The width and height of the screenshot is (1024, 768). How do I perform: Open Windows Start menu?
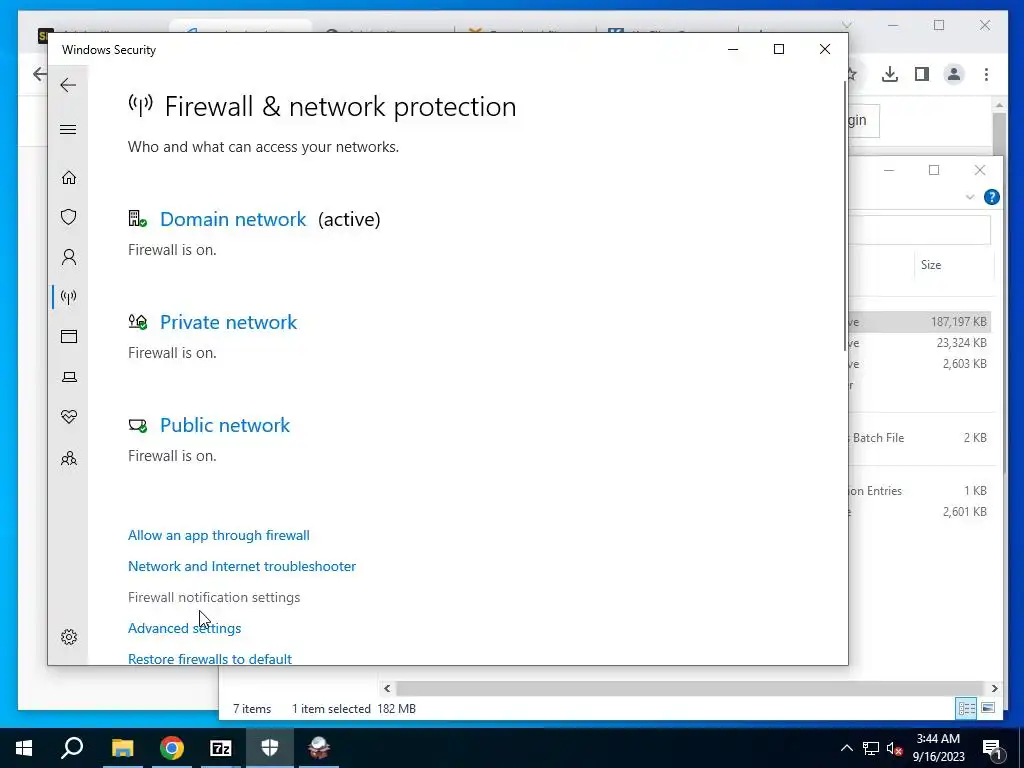point(24,748)
